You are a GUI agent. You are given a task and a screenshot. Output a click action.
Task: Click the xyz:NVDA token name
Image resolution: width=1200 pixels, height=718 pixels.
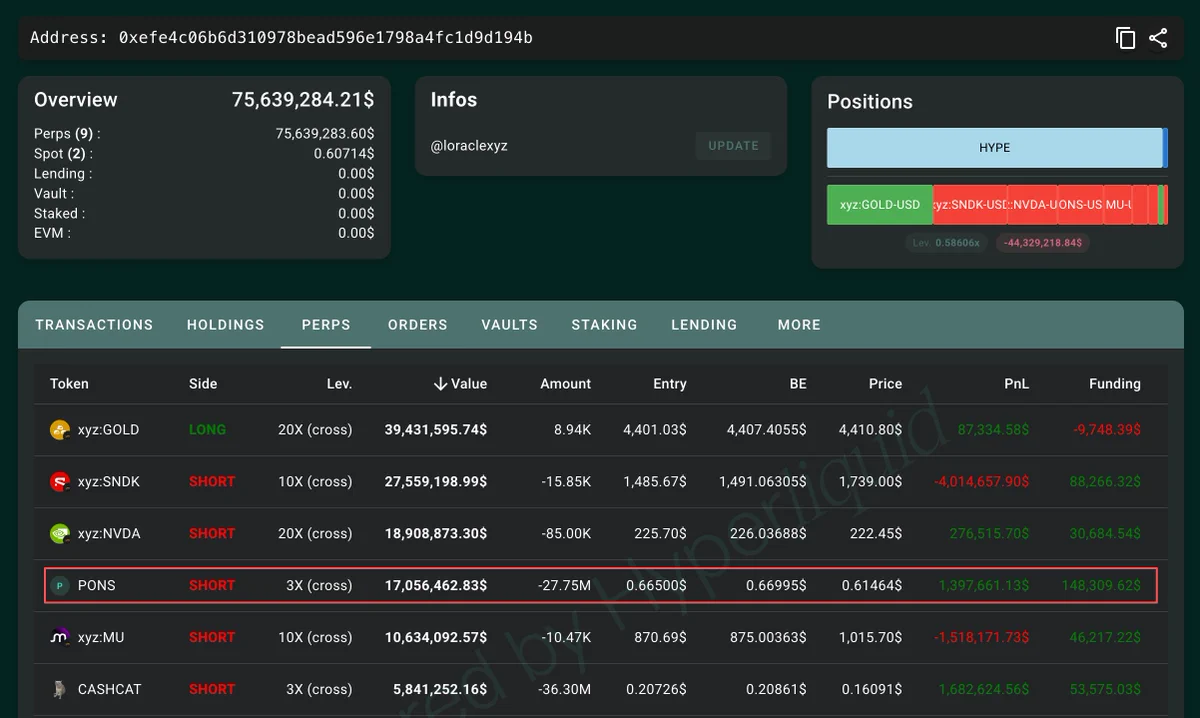point(109,534)
